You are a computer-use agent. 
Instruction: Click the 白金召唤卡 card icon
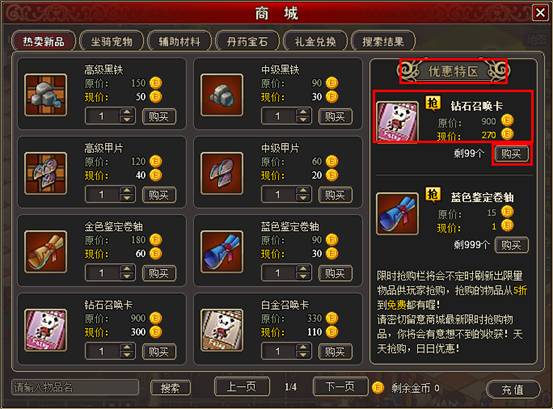pos(222,330)
